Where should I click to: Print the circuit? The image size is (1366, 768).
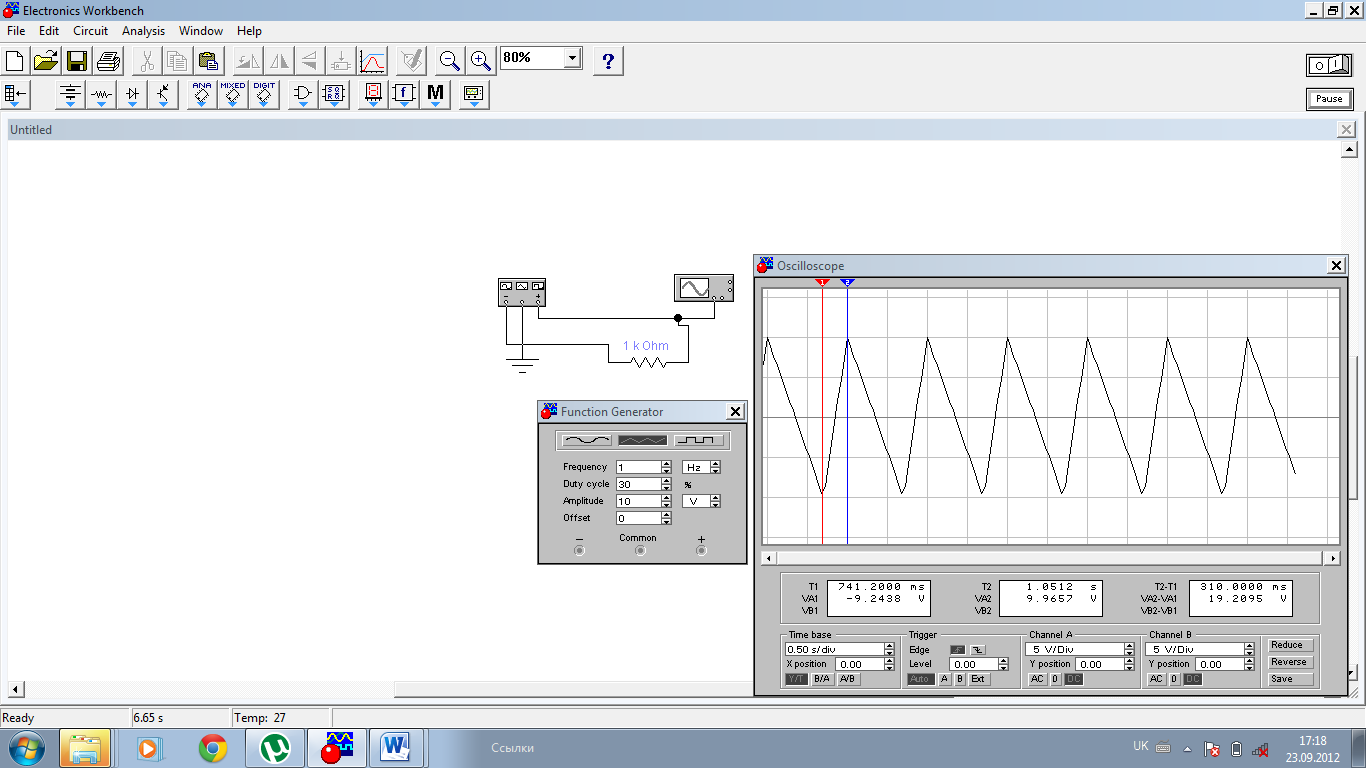click(x=108, y=61)
